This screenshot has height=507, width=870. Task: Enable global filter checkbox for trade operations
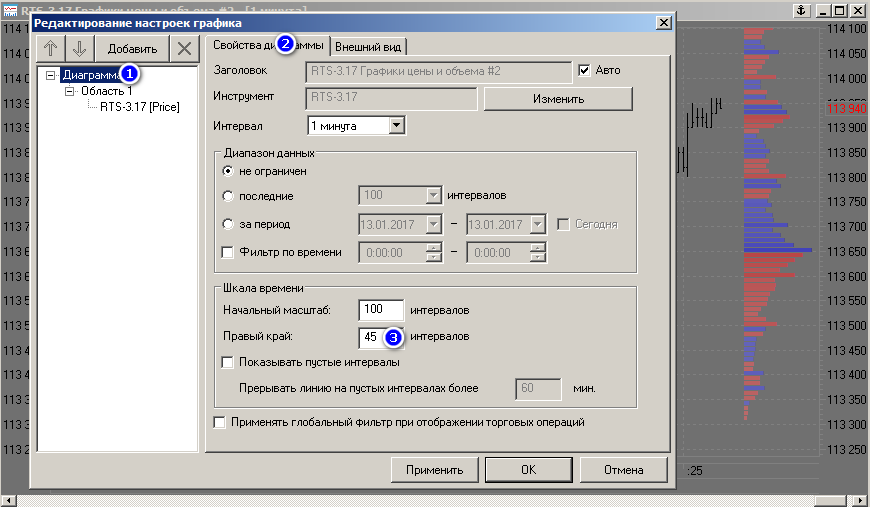point(220,423)
